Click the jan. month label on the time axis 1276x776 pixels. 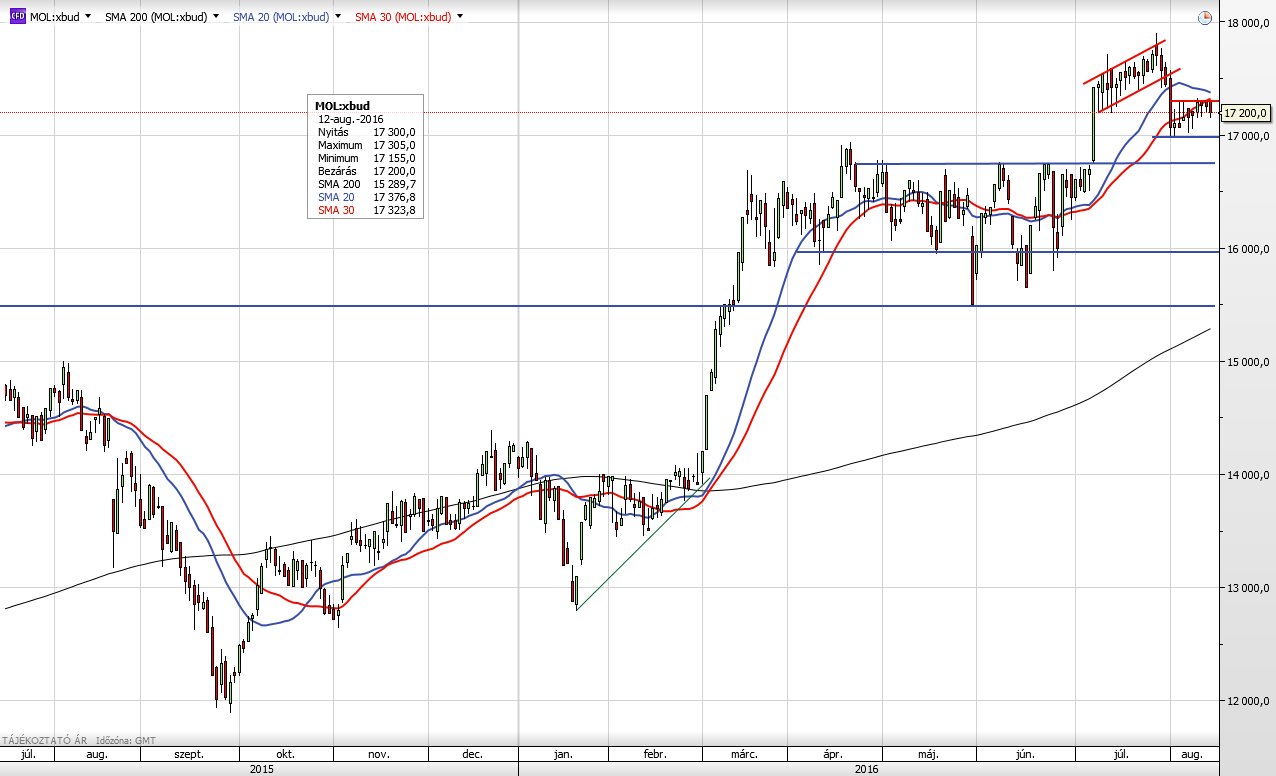562,754
